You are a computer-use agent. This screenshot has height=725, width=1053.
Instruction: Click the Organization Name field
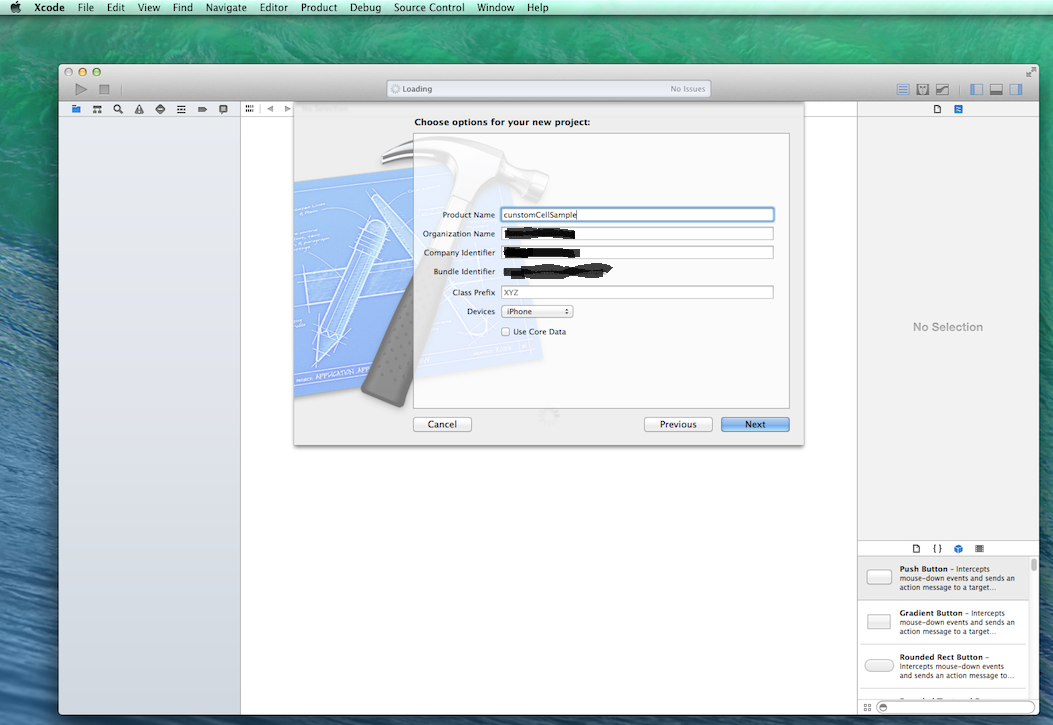pos(637,234)
